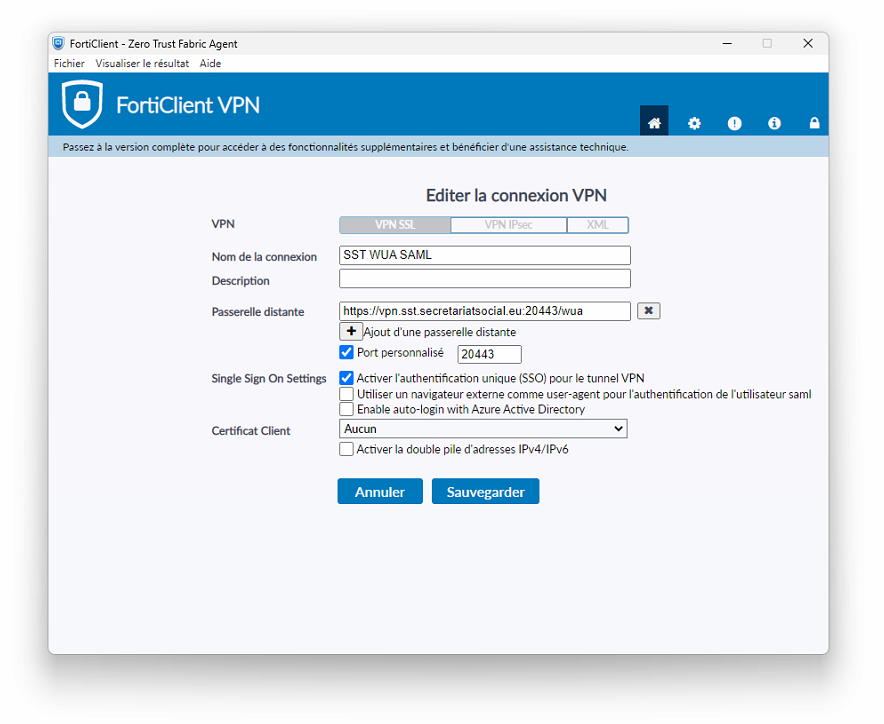View the About info icon
Image resolution: width=884 pixels, height=724 pixels.
click(x=774, y=122)
